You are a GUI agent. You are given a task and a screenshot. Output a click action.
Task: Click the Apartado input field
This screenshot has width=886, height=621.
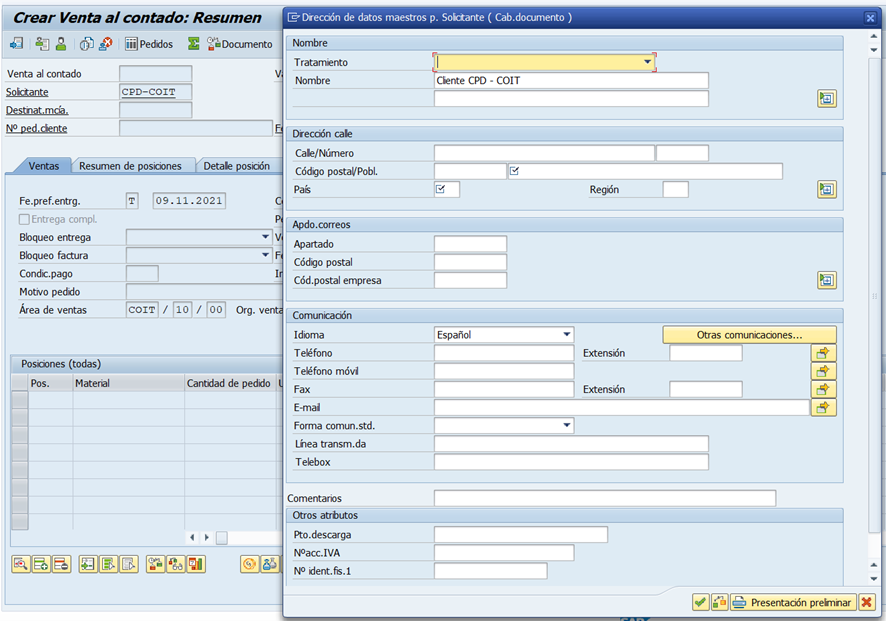coord(470,244)
